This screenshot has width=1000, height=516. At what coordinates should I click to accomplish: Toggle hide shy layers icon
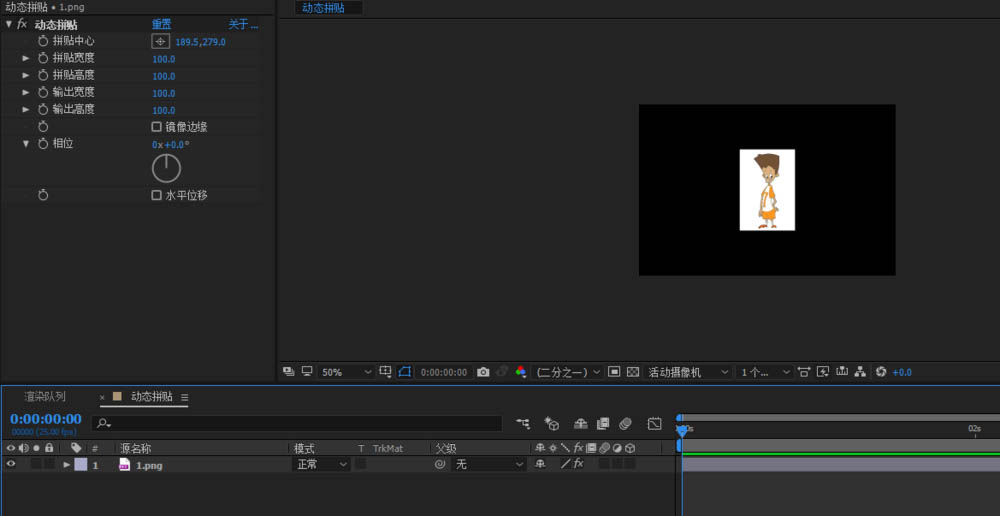click(580, 423)
